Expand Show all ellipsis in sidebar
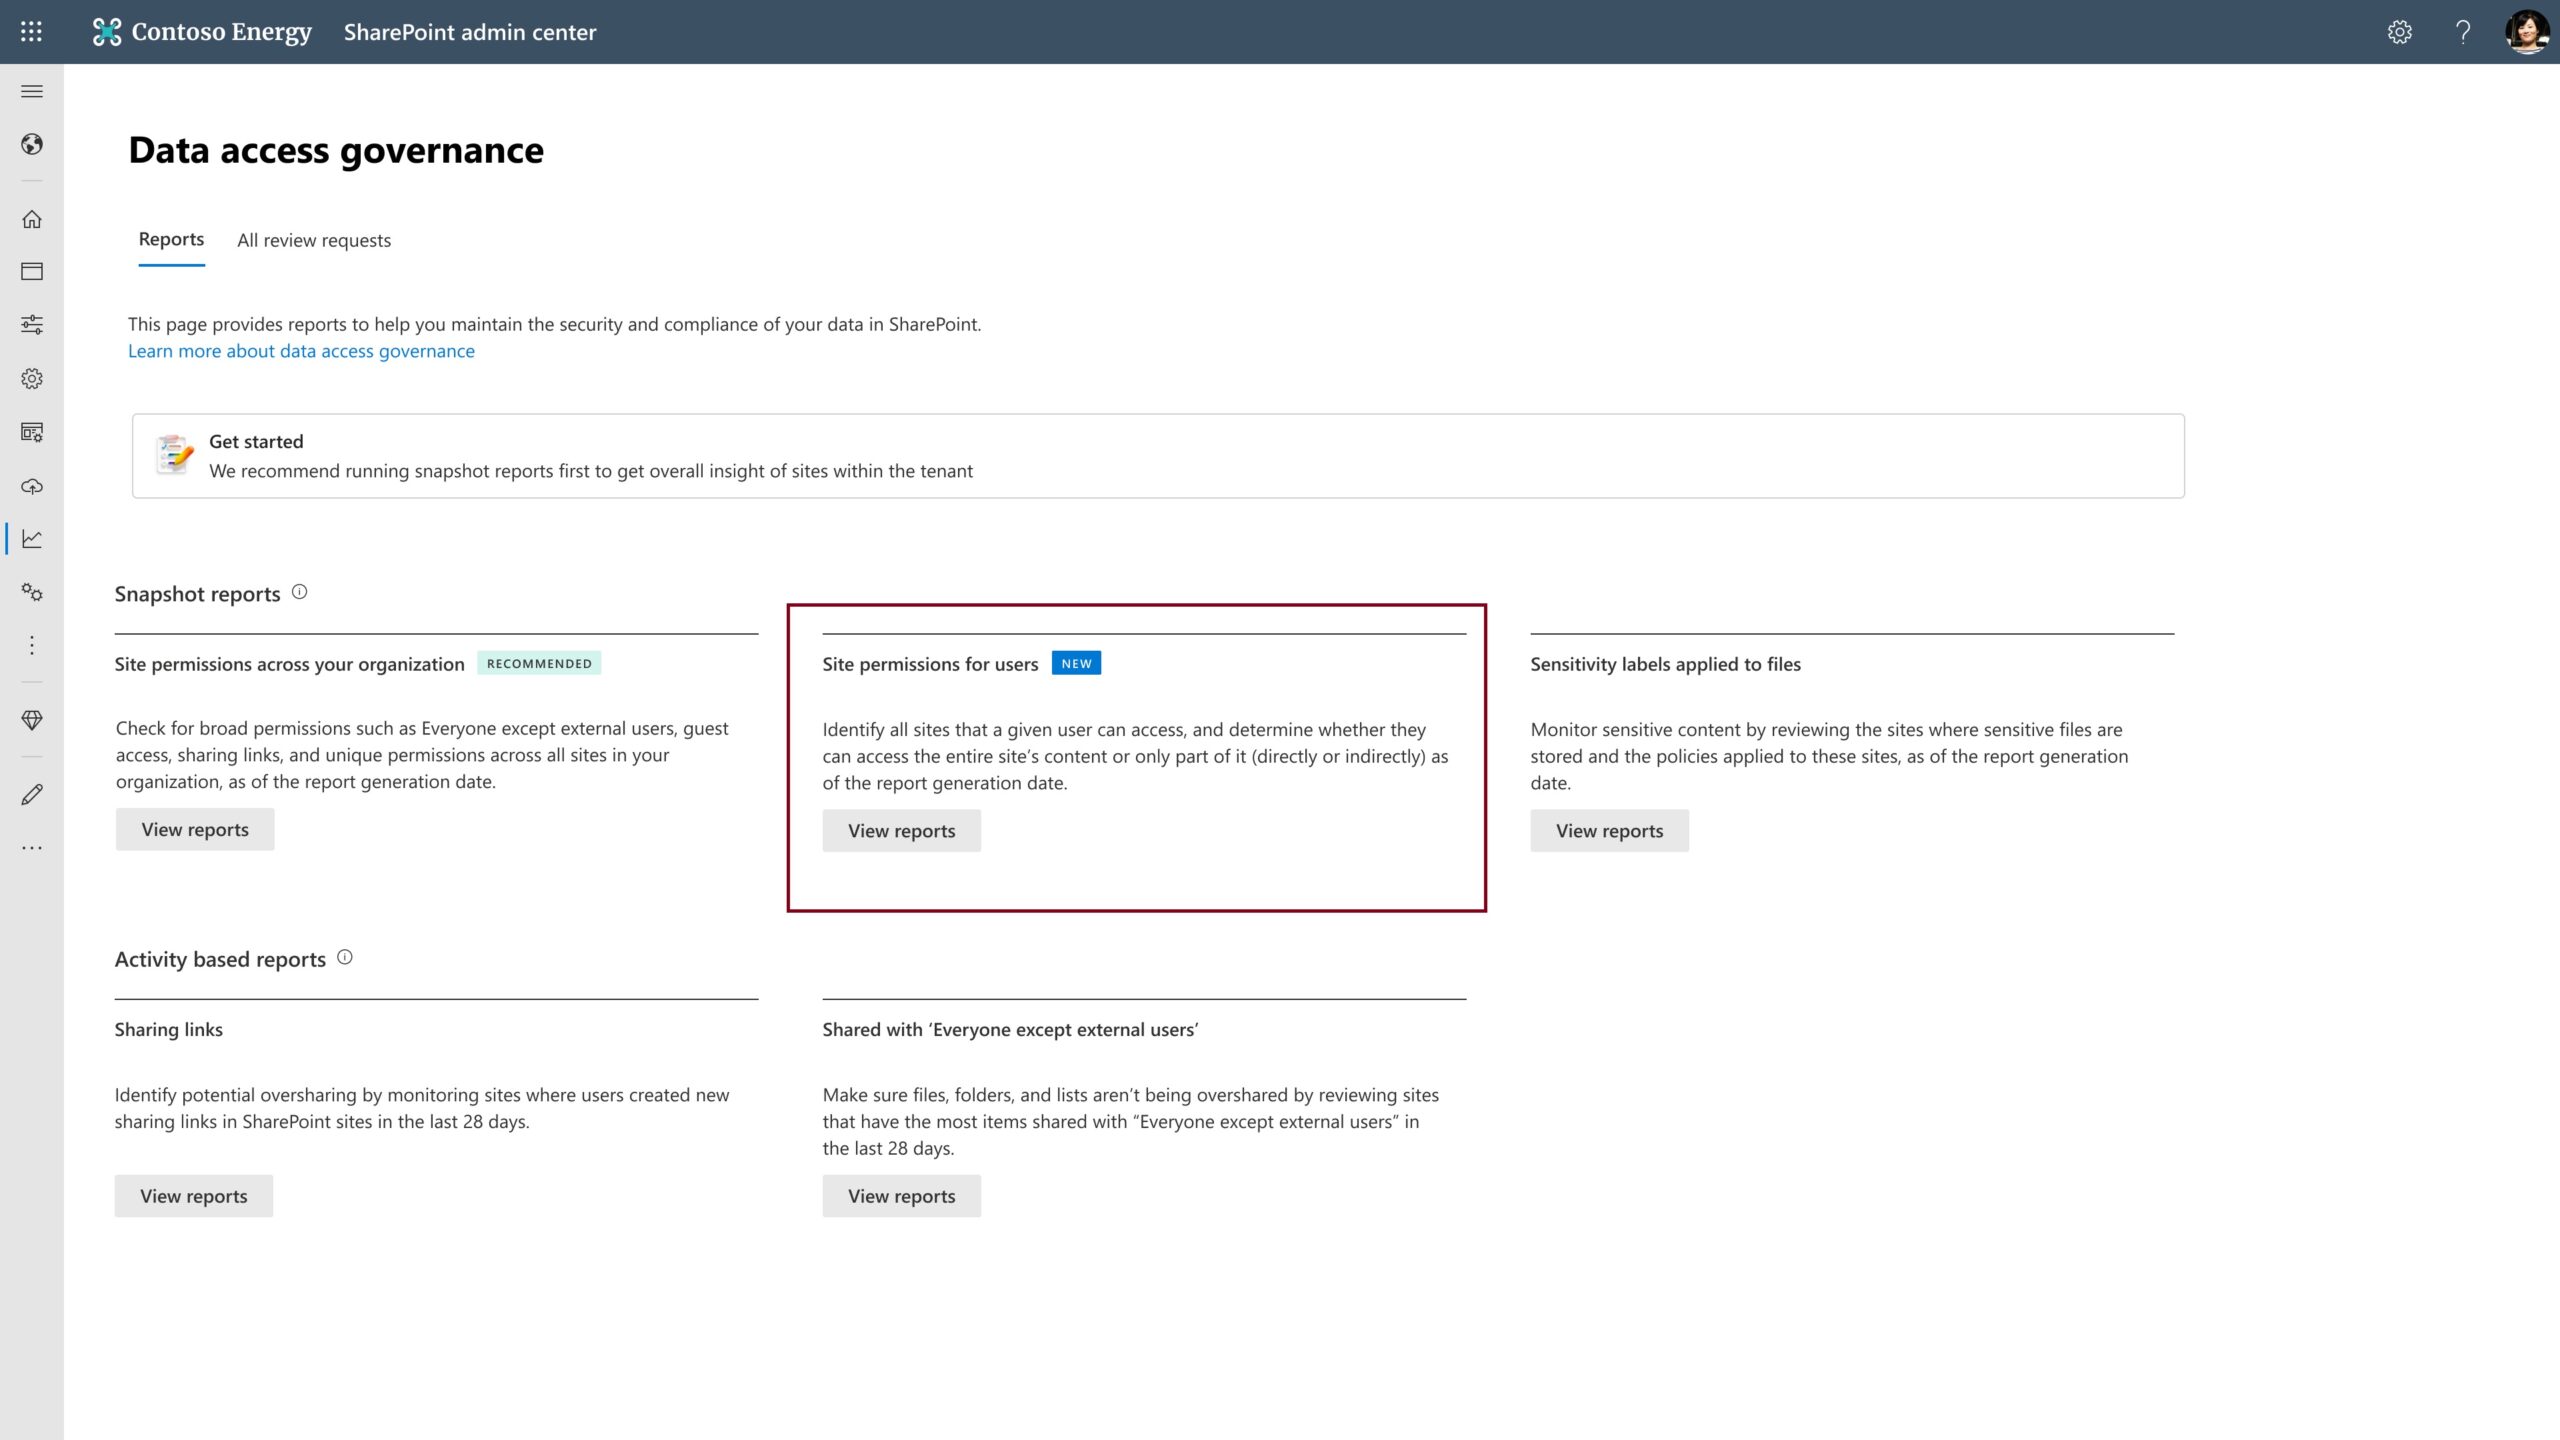The image size is (2560, 1440). point(32,848)
